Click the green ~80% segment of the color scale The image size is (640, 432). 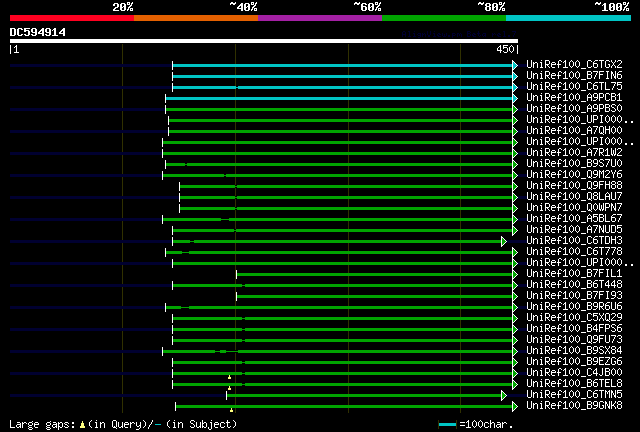pos(444,18)
